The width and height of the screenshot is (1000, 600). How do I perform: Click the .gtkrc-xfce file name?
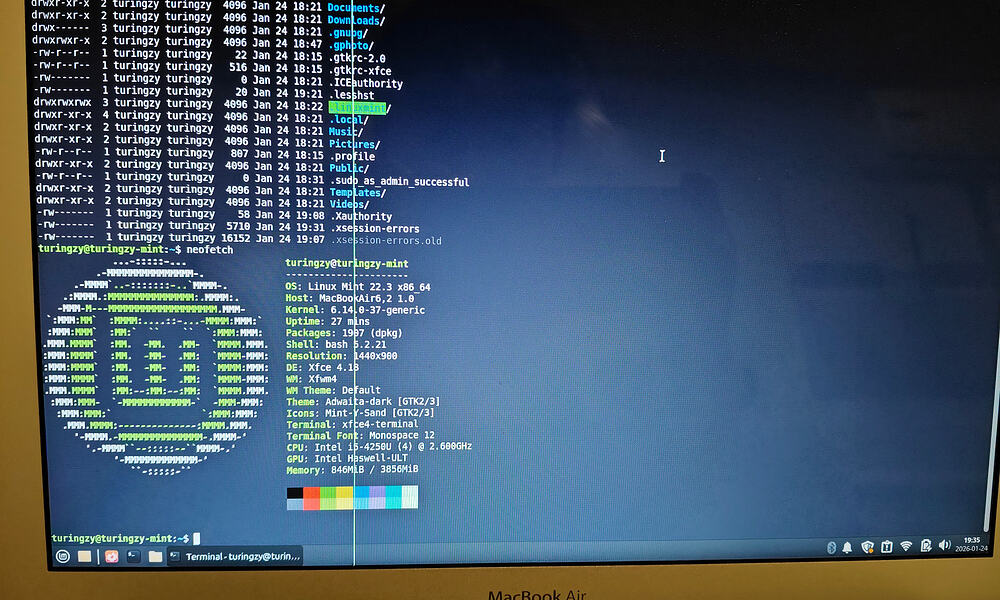[x=360, y=71]
